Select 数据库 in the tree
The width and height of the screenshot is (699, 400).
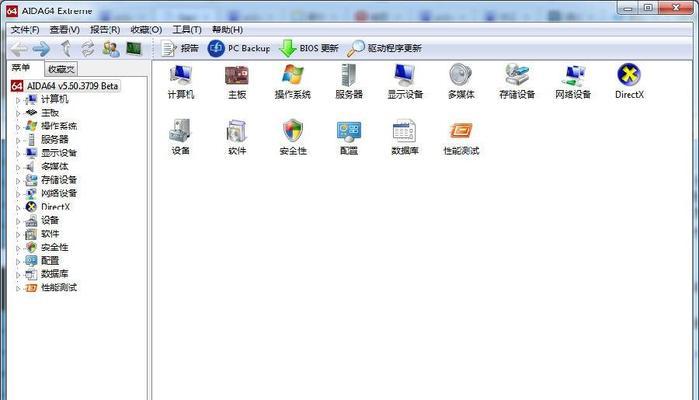coord(55,274)
